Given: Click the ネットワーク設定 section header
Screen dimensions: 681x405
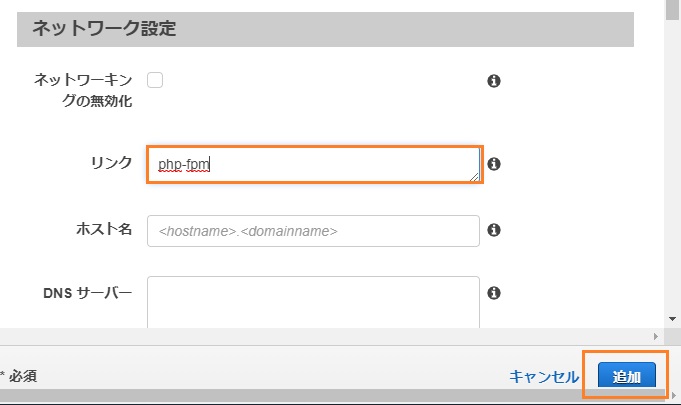Looking at the screenshot, I should tap(325, 29).
